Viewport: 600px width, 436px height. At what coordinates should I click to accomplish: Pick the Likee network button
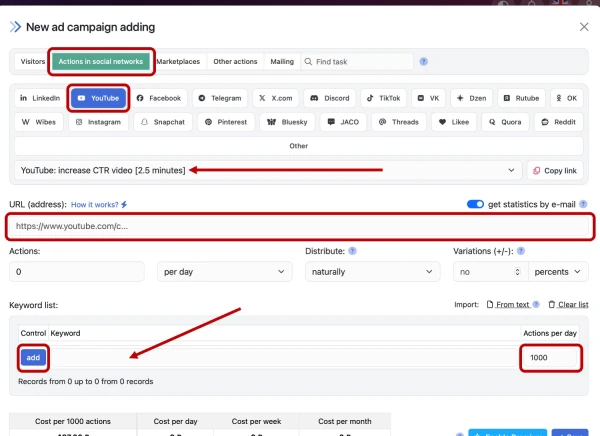pyautogui.click(x=454, y=122)
